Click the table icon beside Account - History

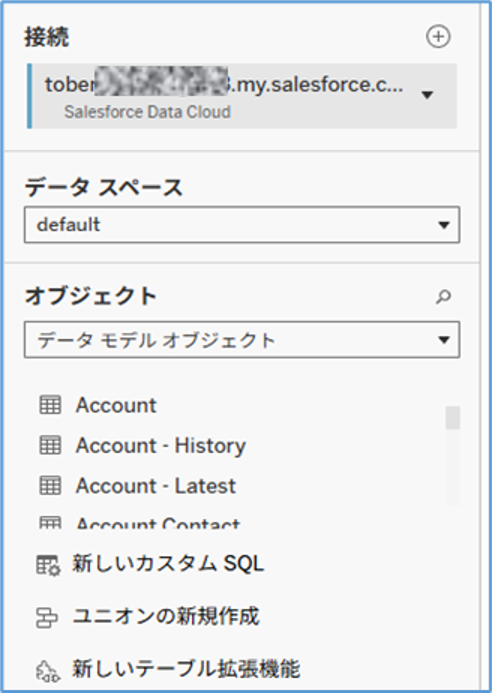point(50,445)
